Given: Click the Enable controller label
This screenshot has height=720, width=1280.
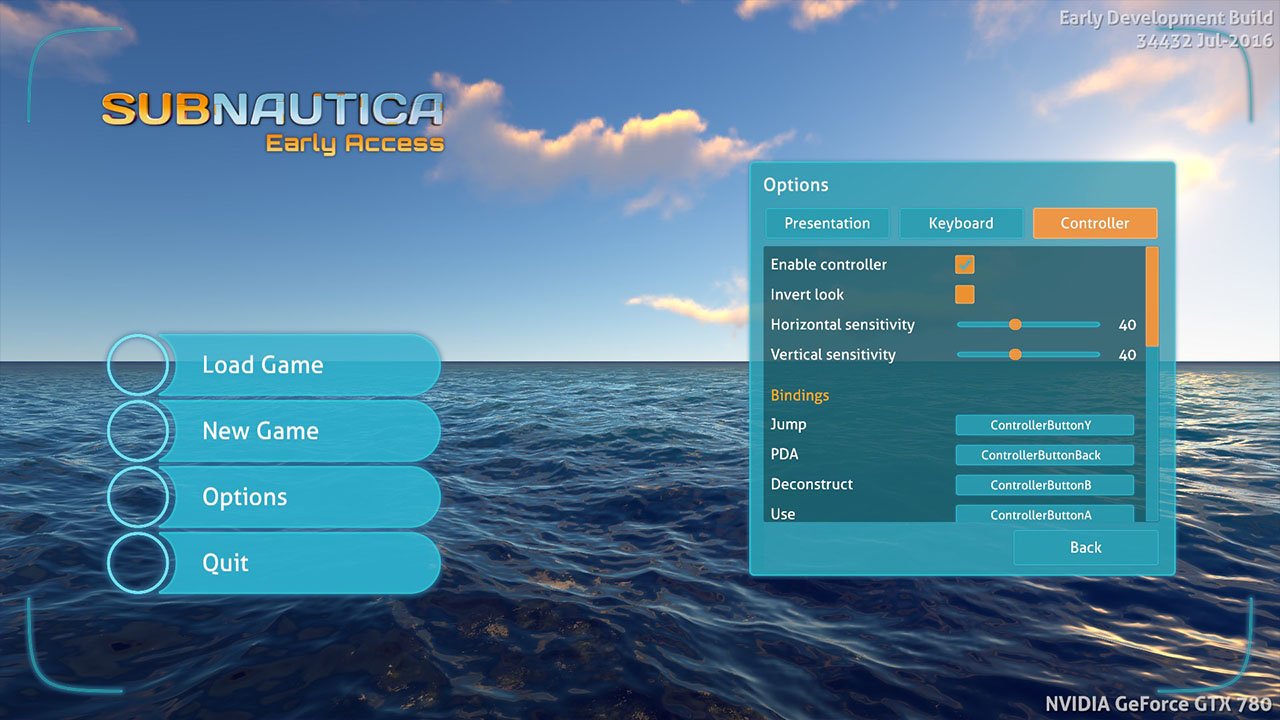Looking at the screenshot, I should (828, 265).
